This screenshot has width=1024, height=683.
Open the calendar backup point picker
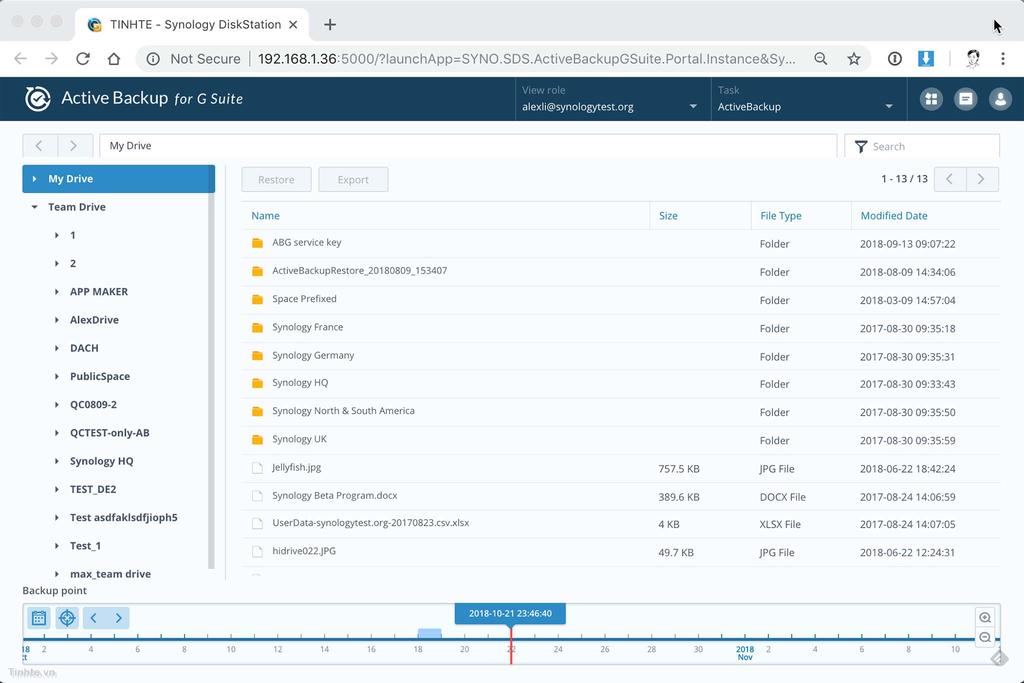click(x=39, y=618)
